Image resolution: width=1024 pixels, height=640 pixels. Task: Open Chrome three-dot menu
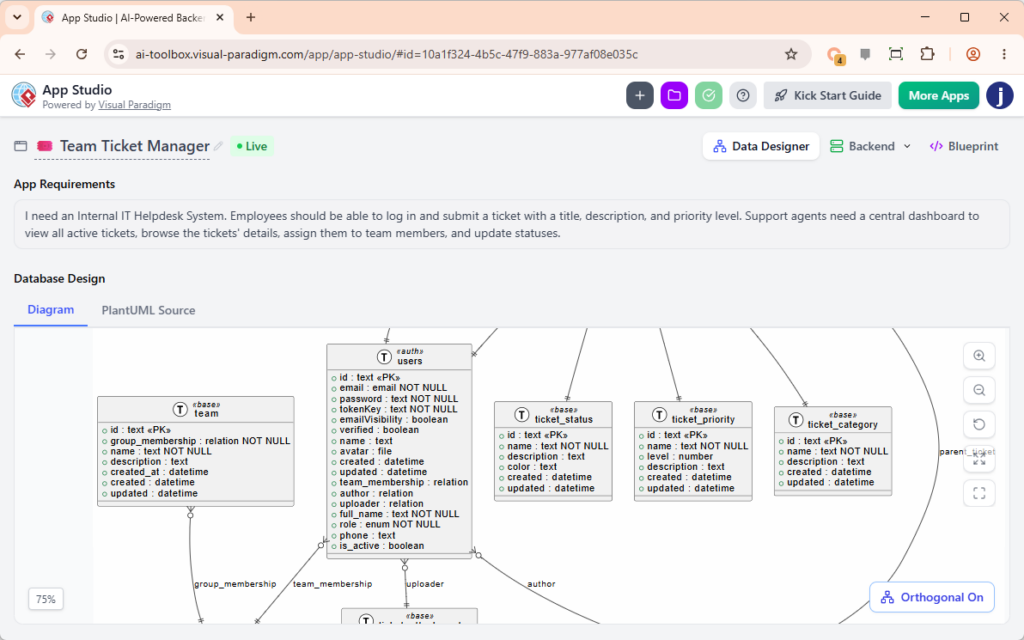point(1004,54)
